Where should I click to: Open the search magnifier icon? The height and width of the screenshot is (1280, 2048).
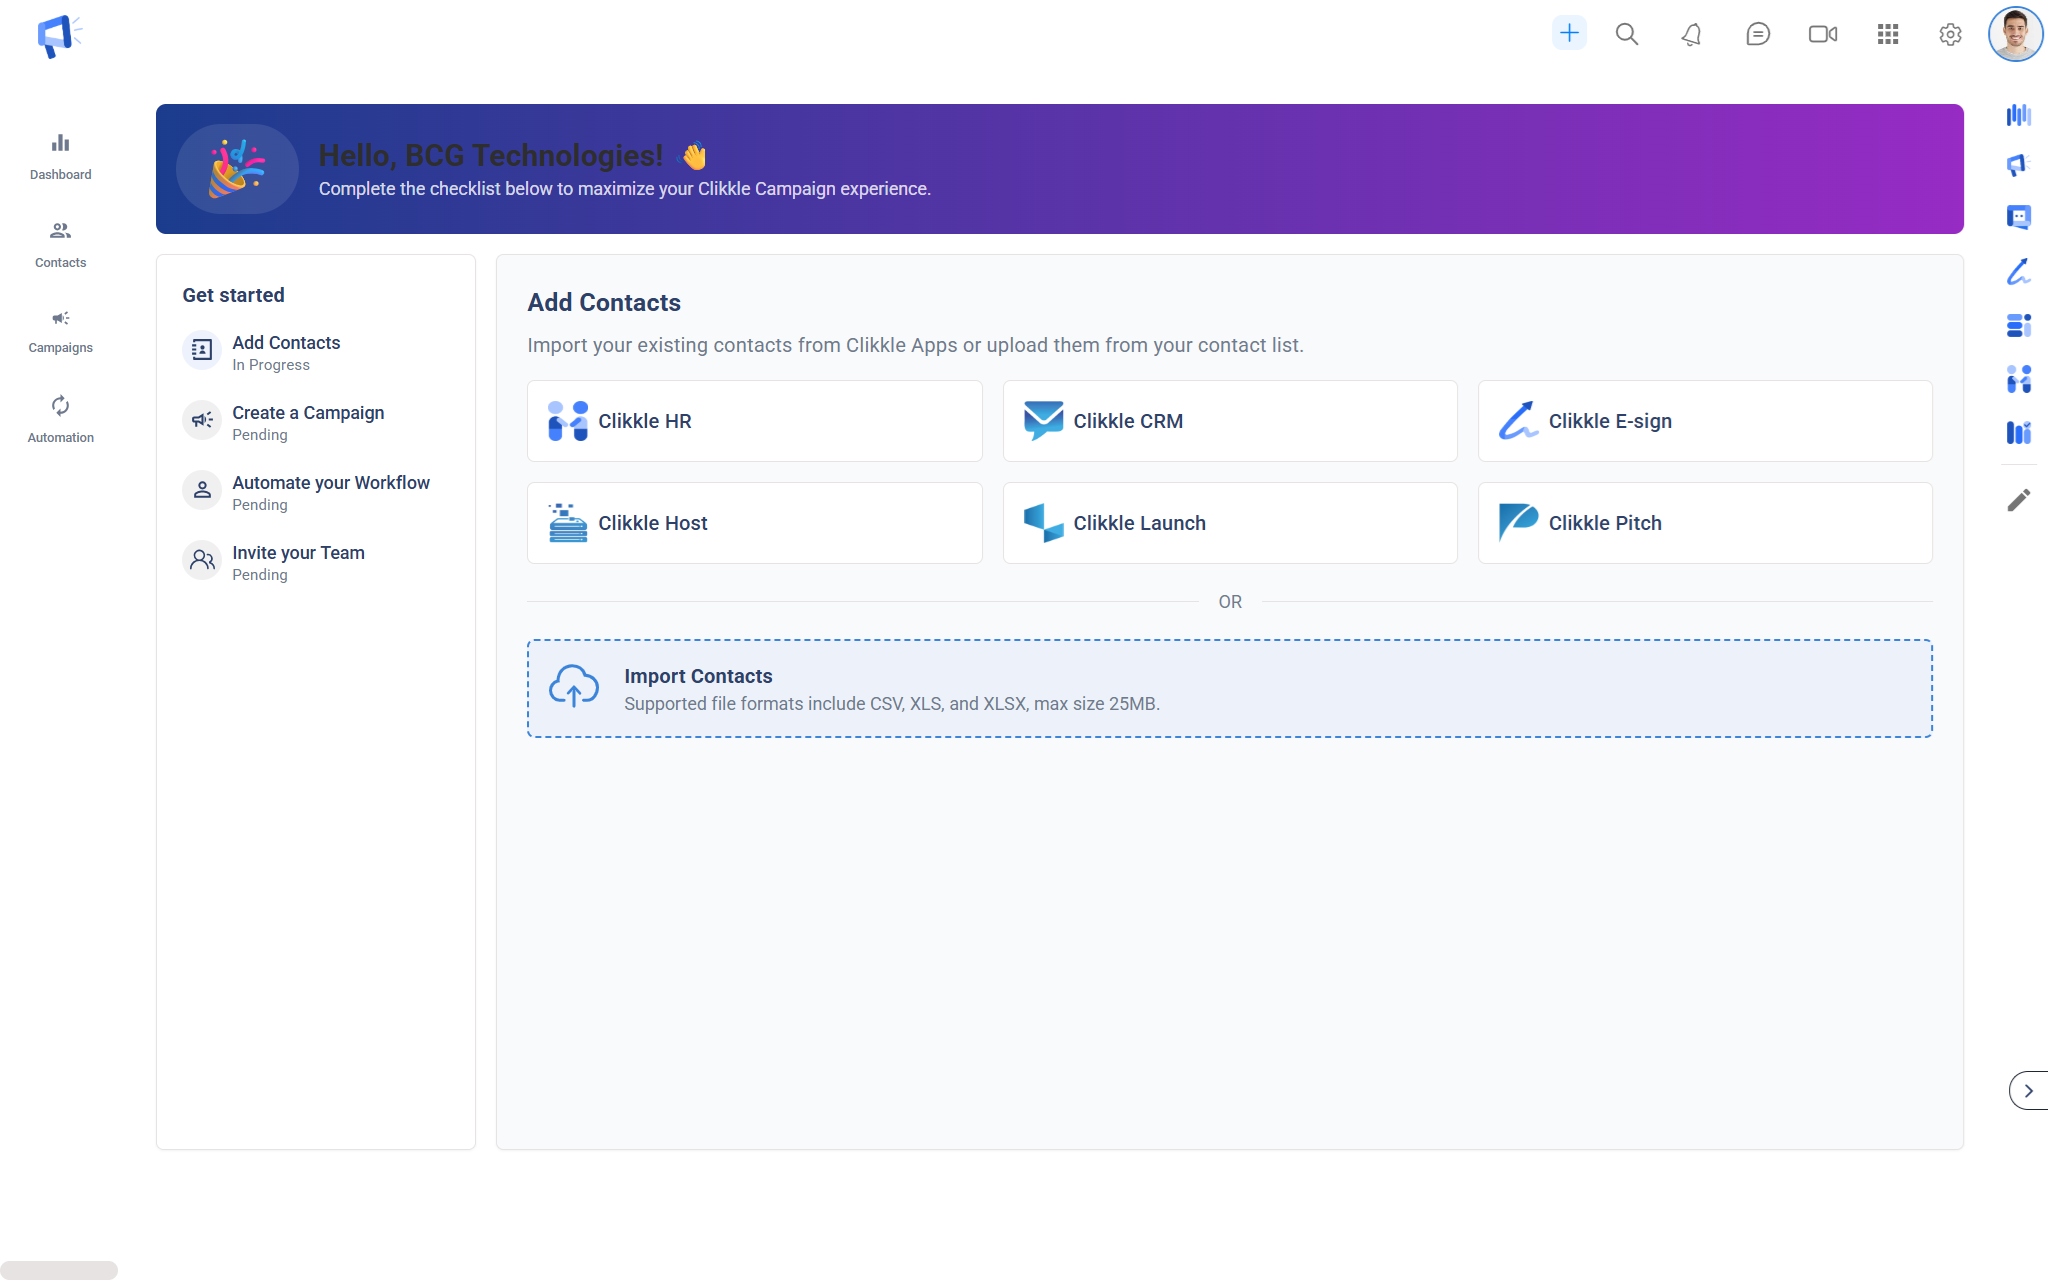coord(1627,34)
